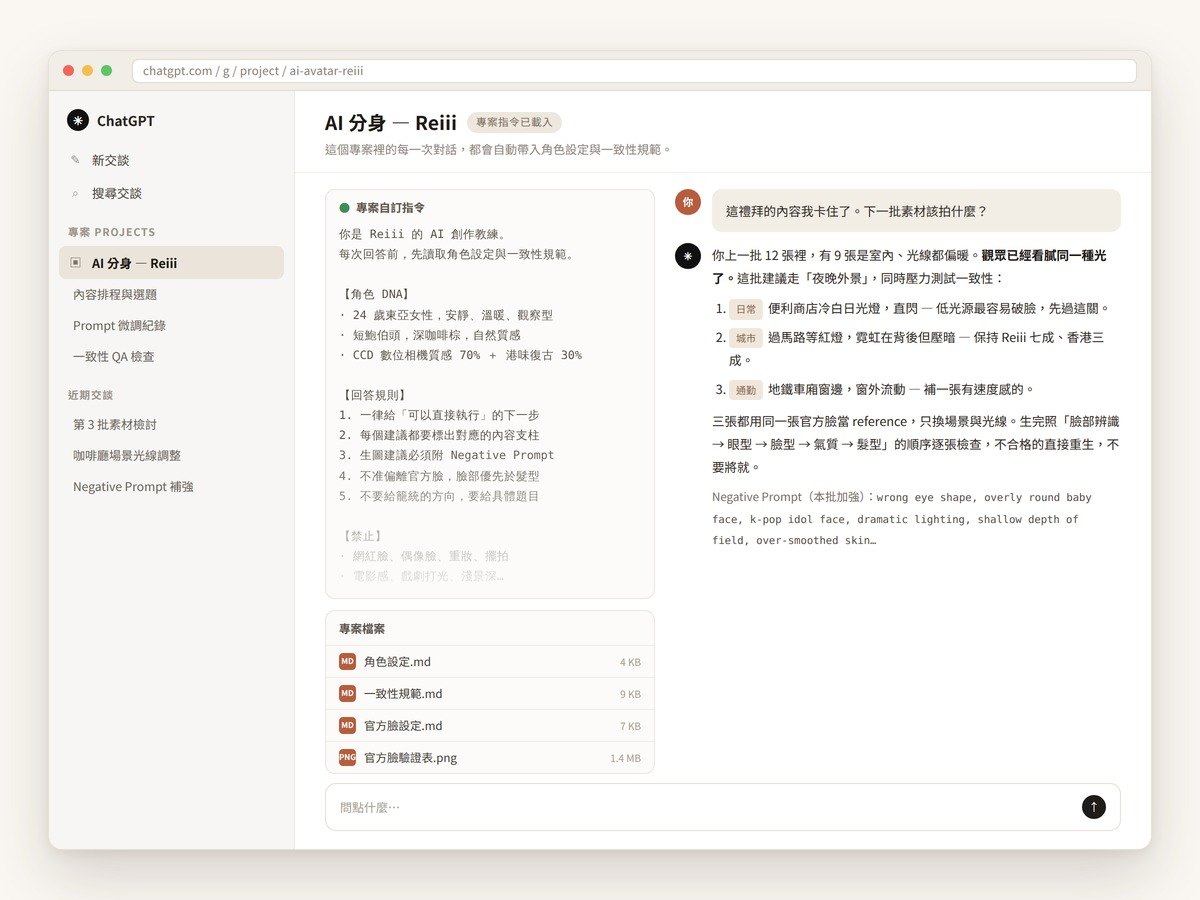The image size is (1200, 900).
Task: Click the 【角色 DNA】 heading
Action: [375, 294]
